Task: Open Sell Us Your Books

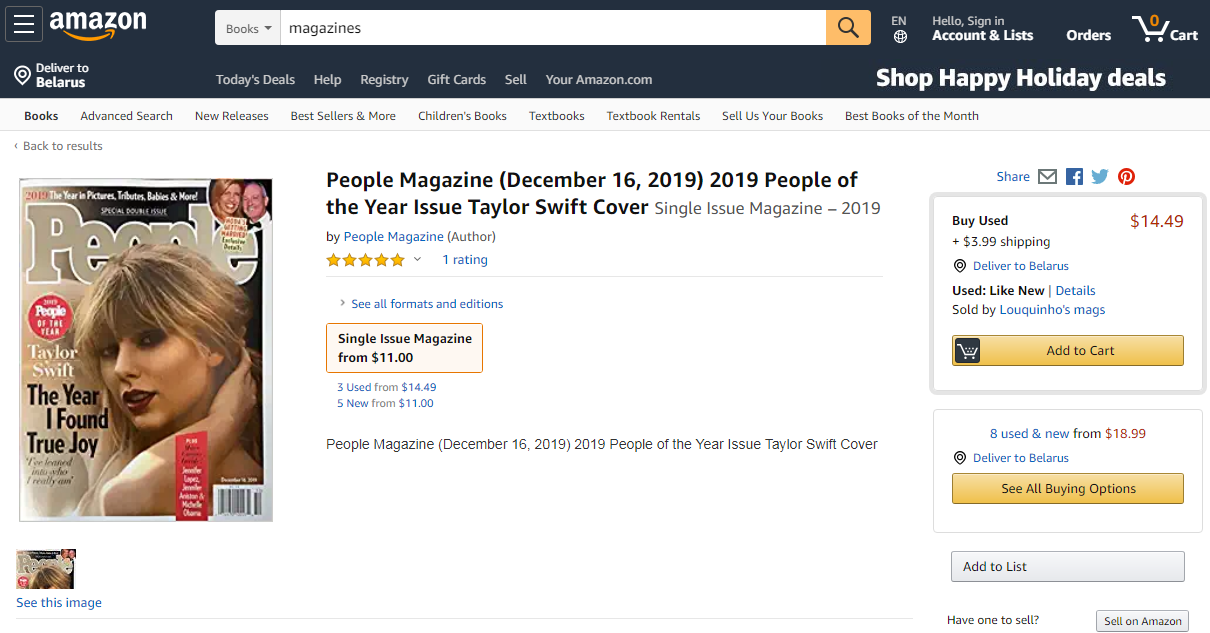Action: point(772,116)
